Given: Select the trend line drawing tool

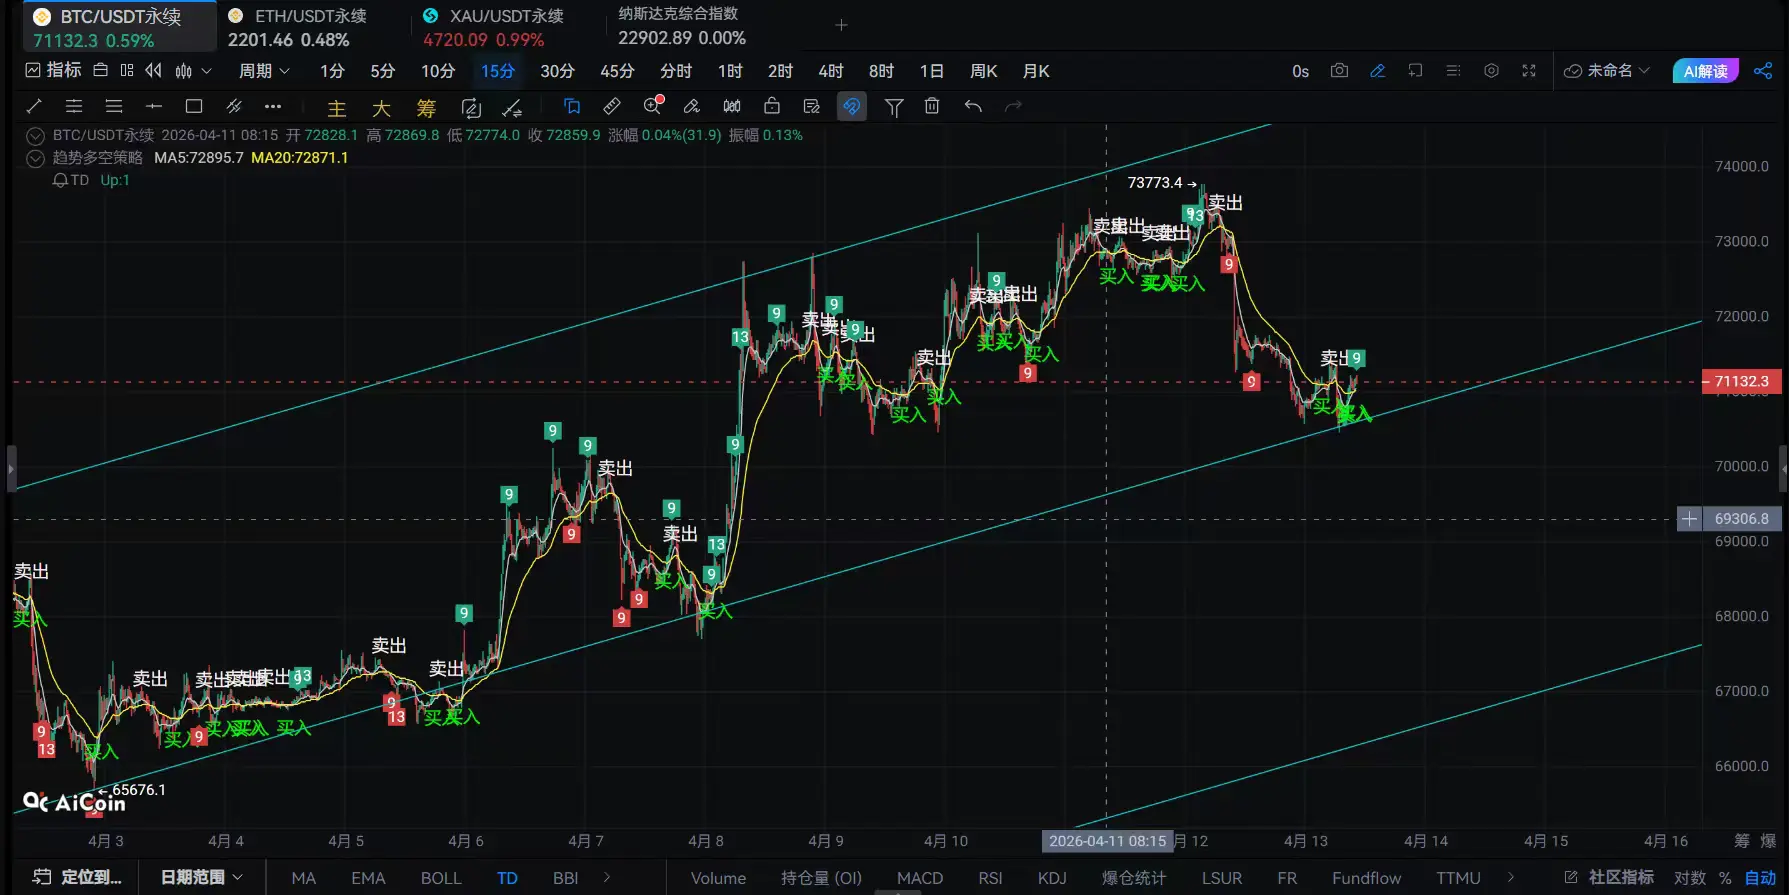Looking at the screenshot, I should point(34,106).
